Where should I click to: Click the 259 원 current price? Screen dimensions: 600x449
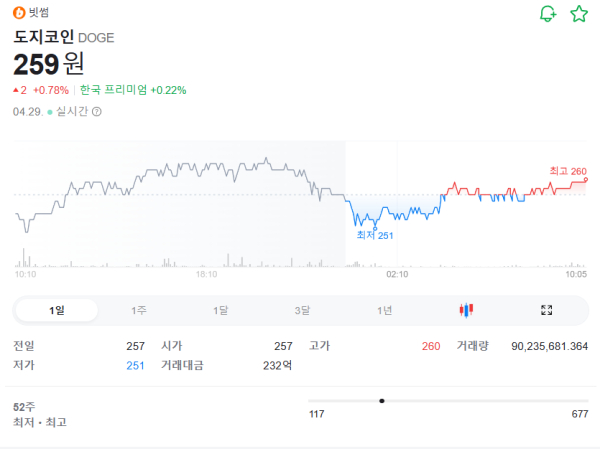tap(49, 64)
